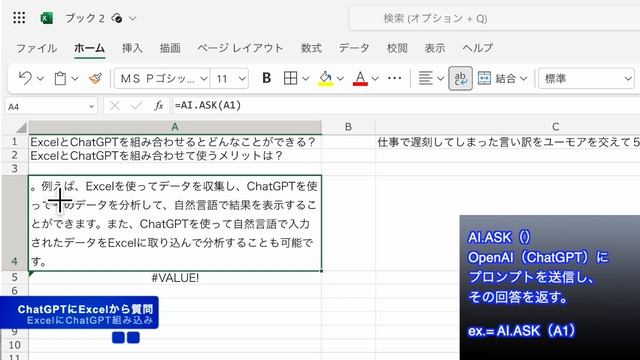640x360 pixels.
Task: Select column A header
Action: pyautogui.click(x=175, y=127)
